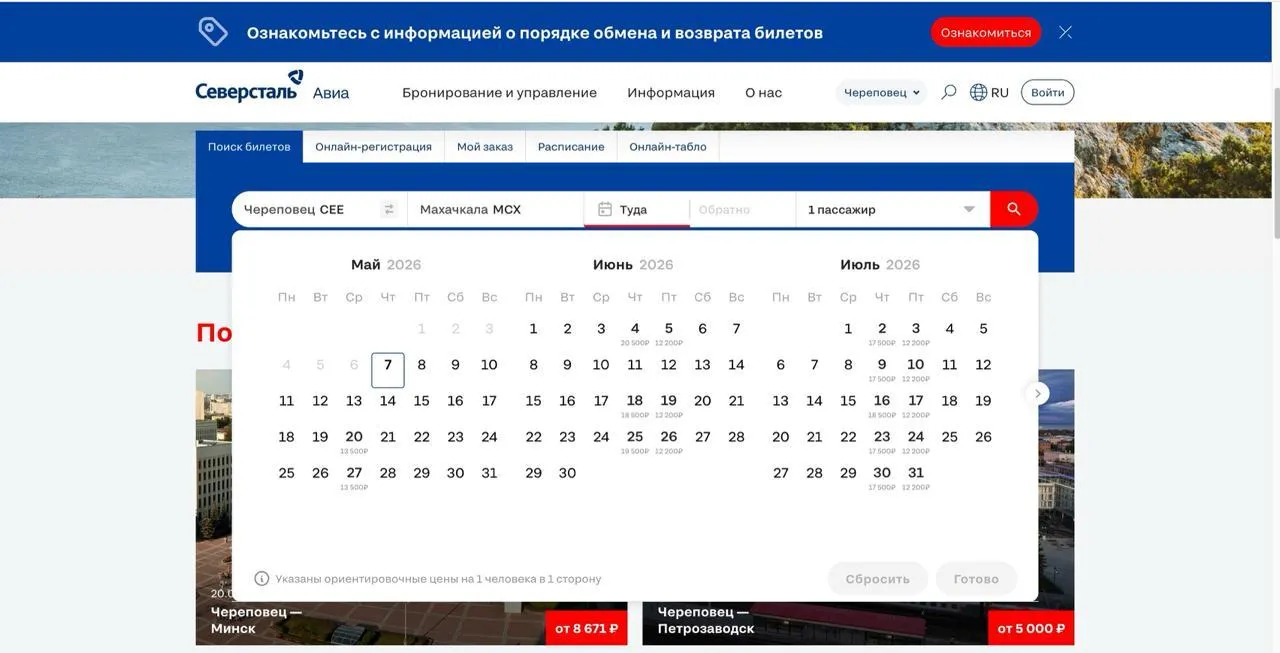Select July 16 priced 18 500₽
Screen dimensions: 1280x653
click(882, 405)
